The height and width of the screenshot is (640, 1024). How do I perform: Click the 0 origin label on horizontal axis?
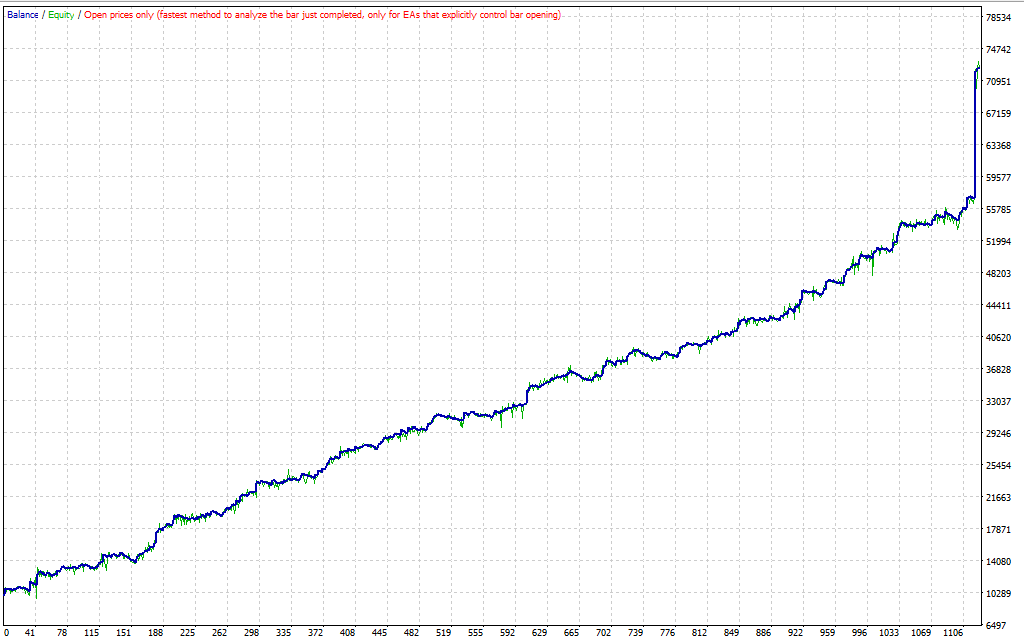tap(4, 633)
